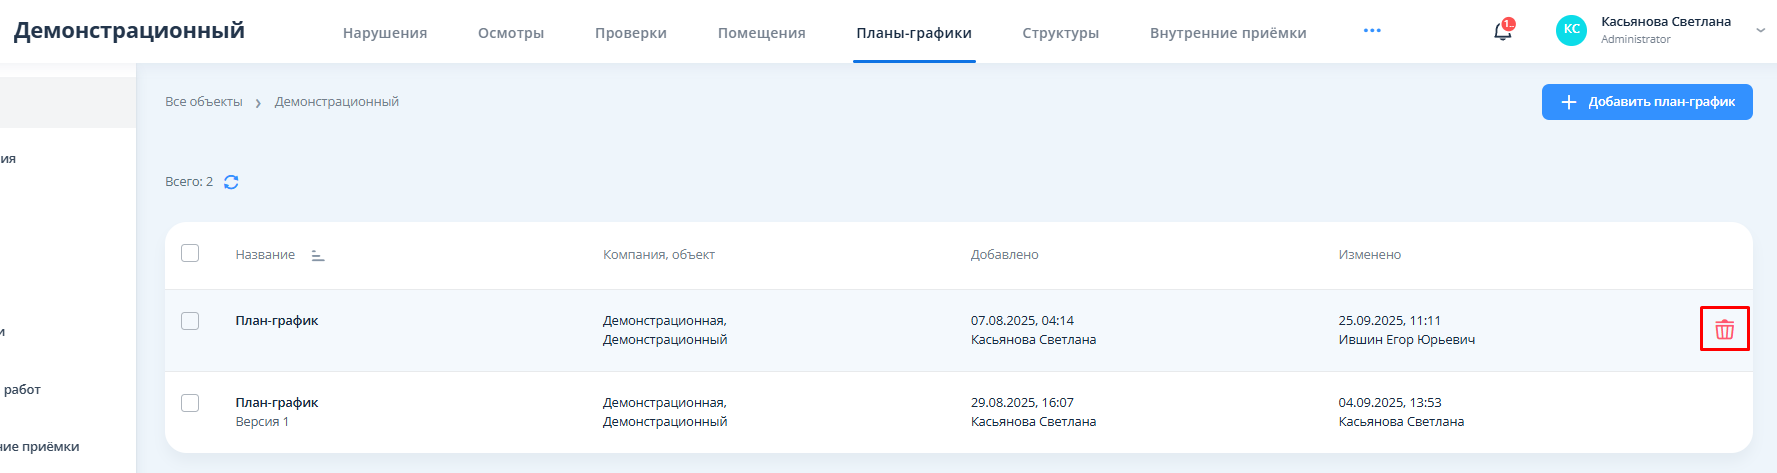Check the first План-график row checkbox
Screen dimensions: 1777x473
[190, 321]
